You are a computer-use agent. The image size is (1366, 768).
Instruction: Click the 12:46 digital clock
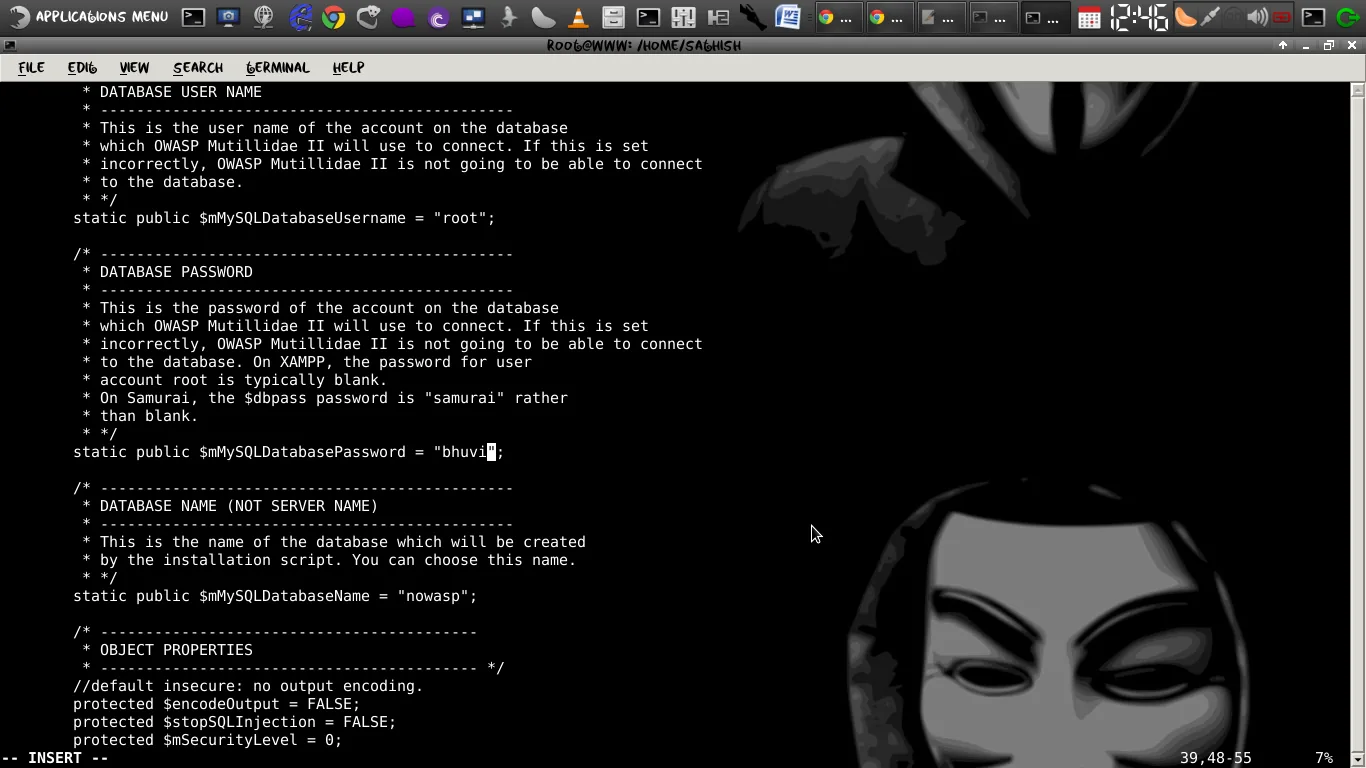(1139, 17)
